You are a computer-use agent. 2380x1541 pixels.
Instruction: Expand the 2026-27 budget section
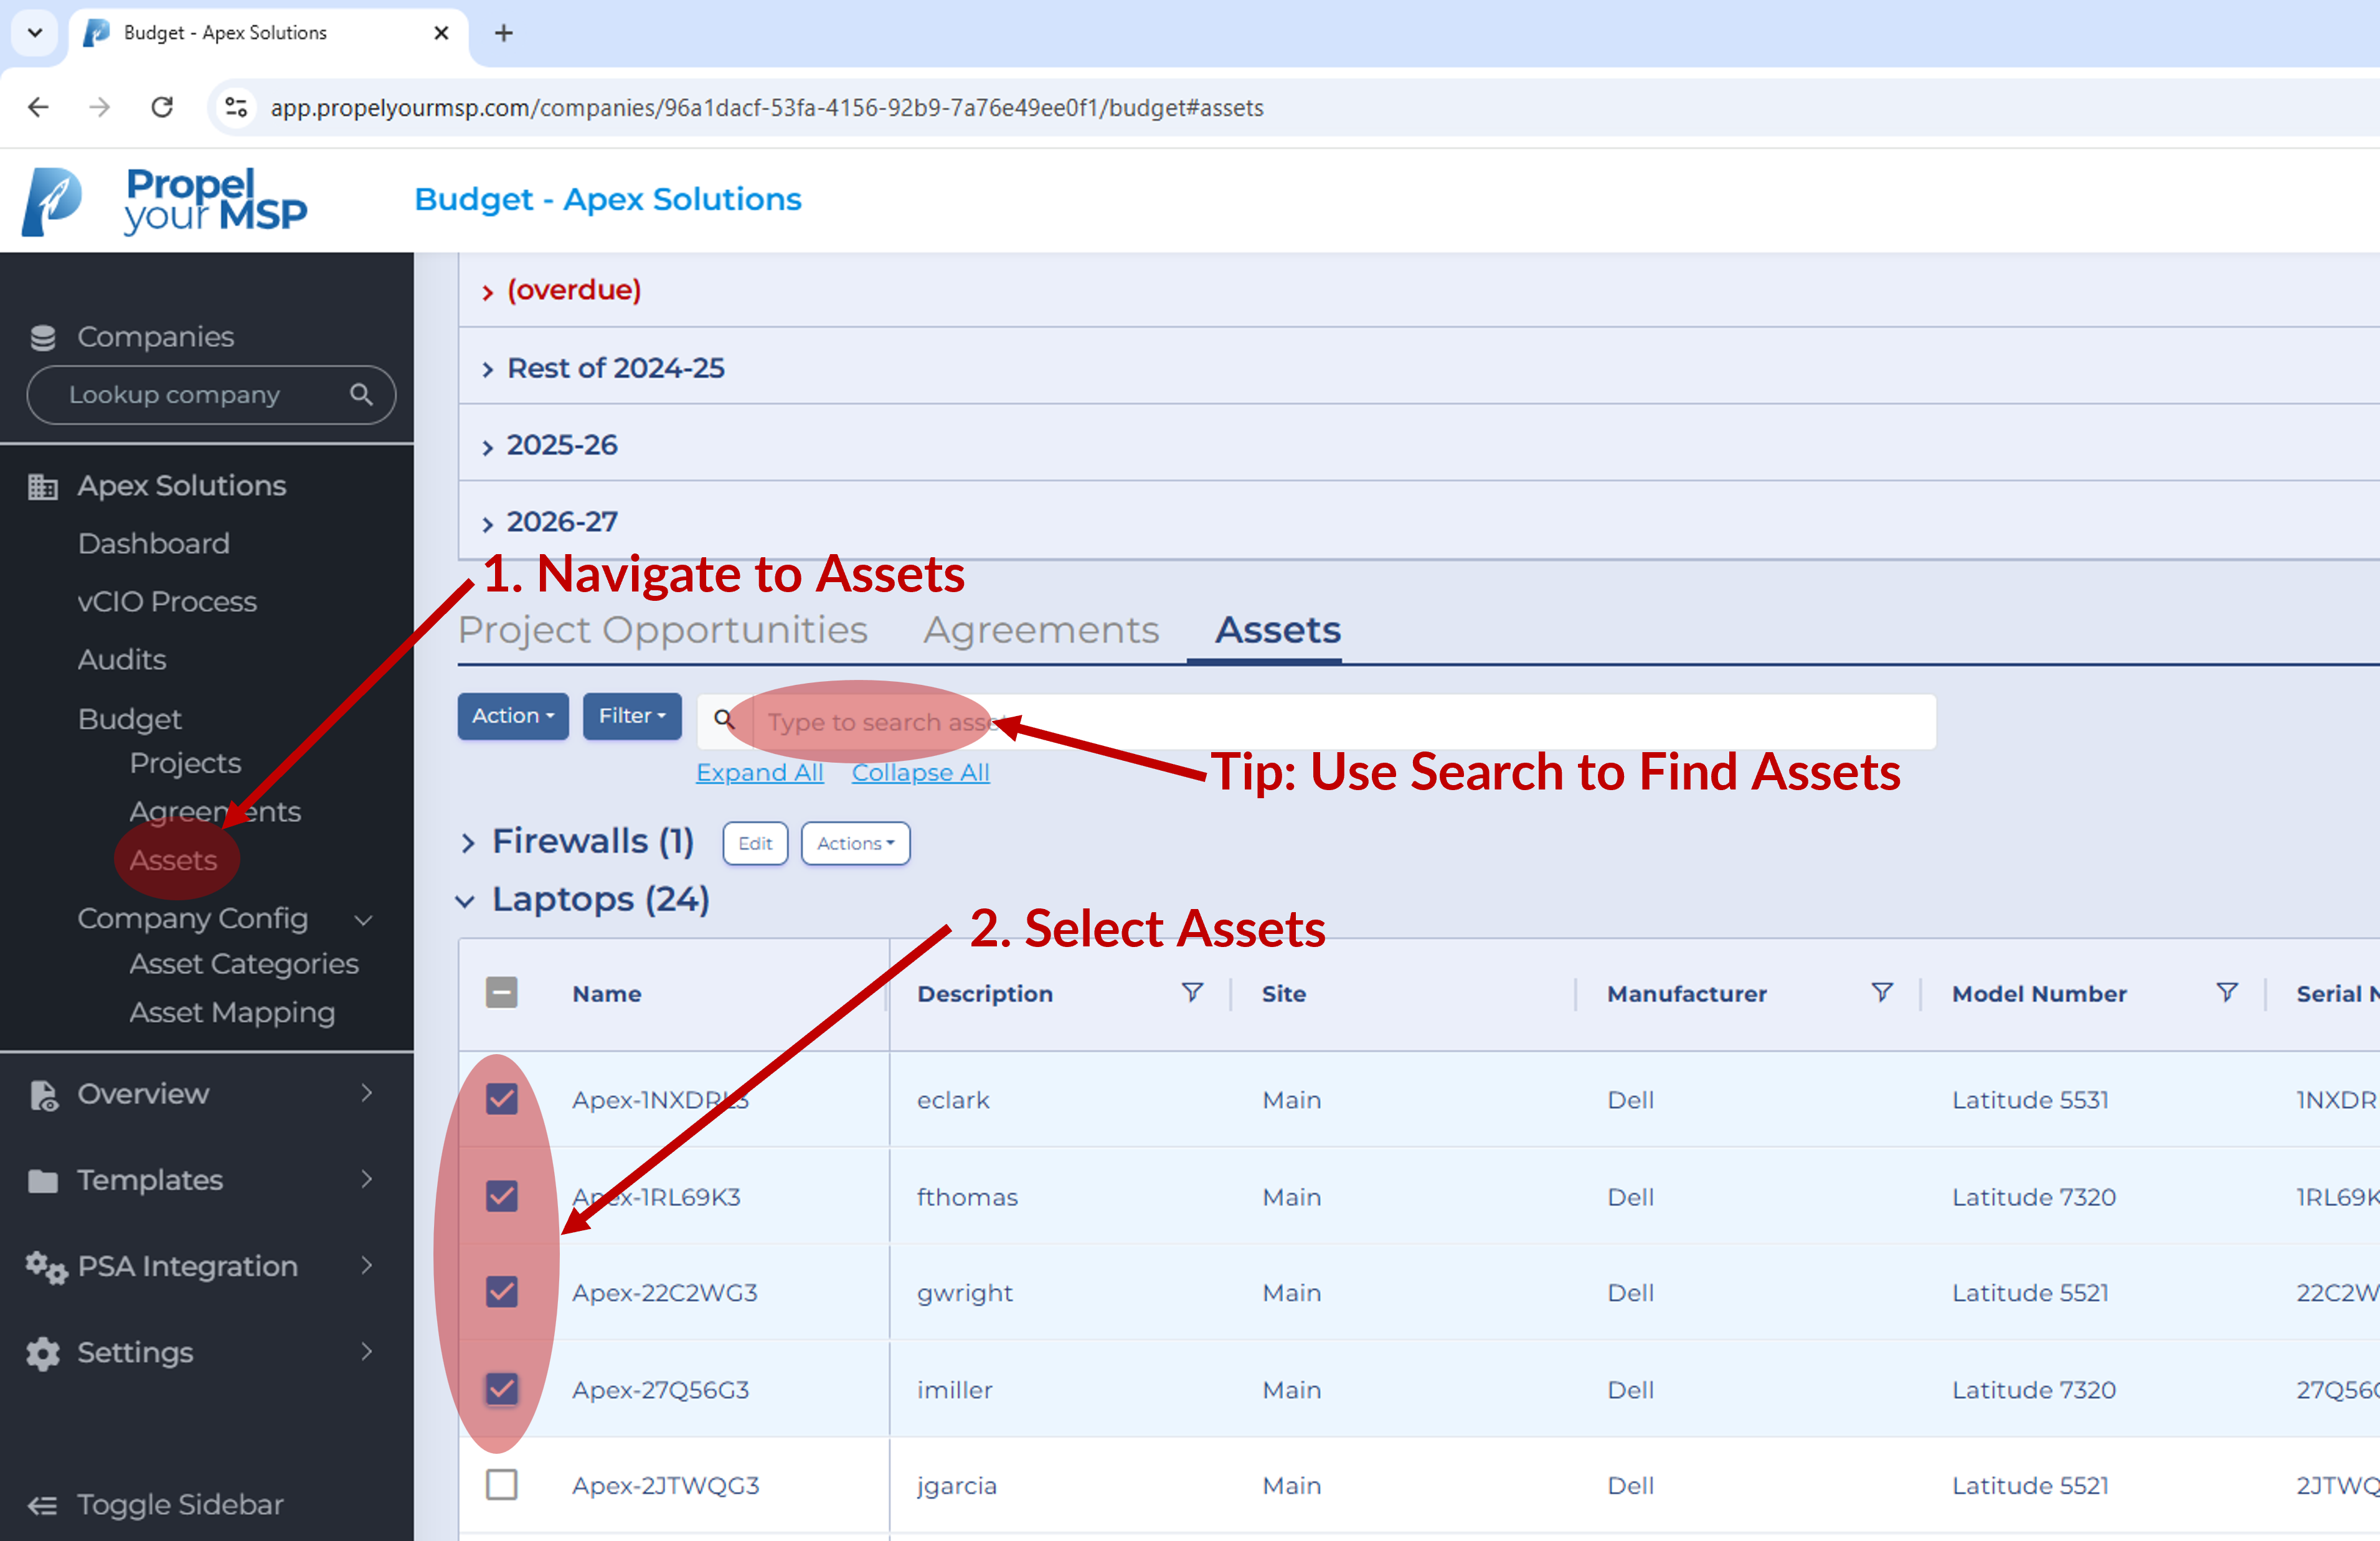[487, 524]
